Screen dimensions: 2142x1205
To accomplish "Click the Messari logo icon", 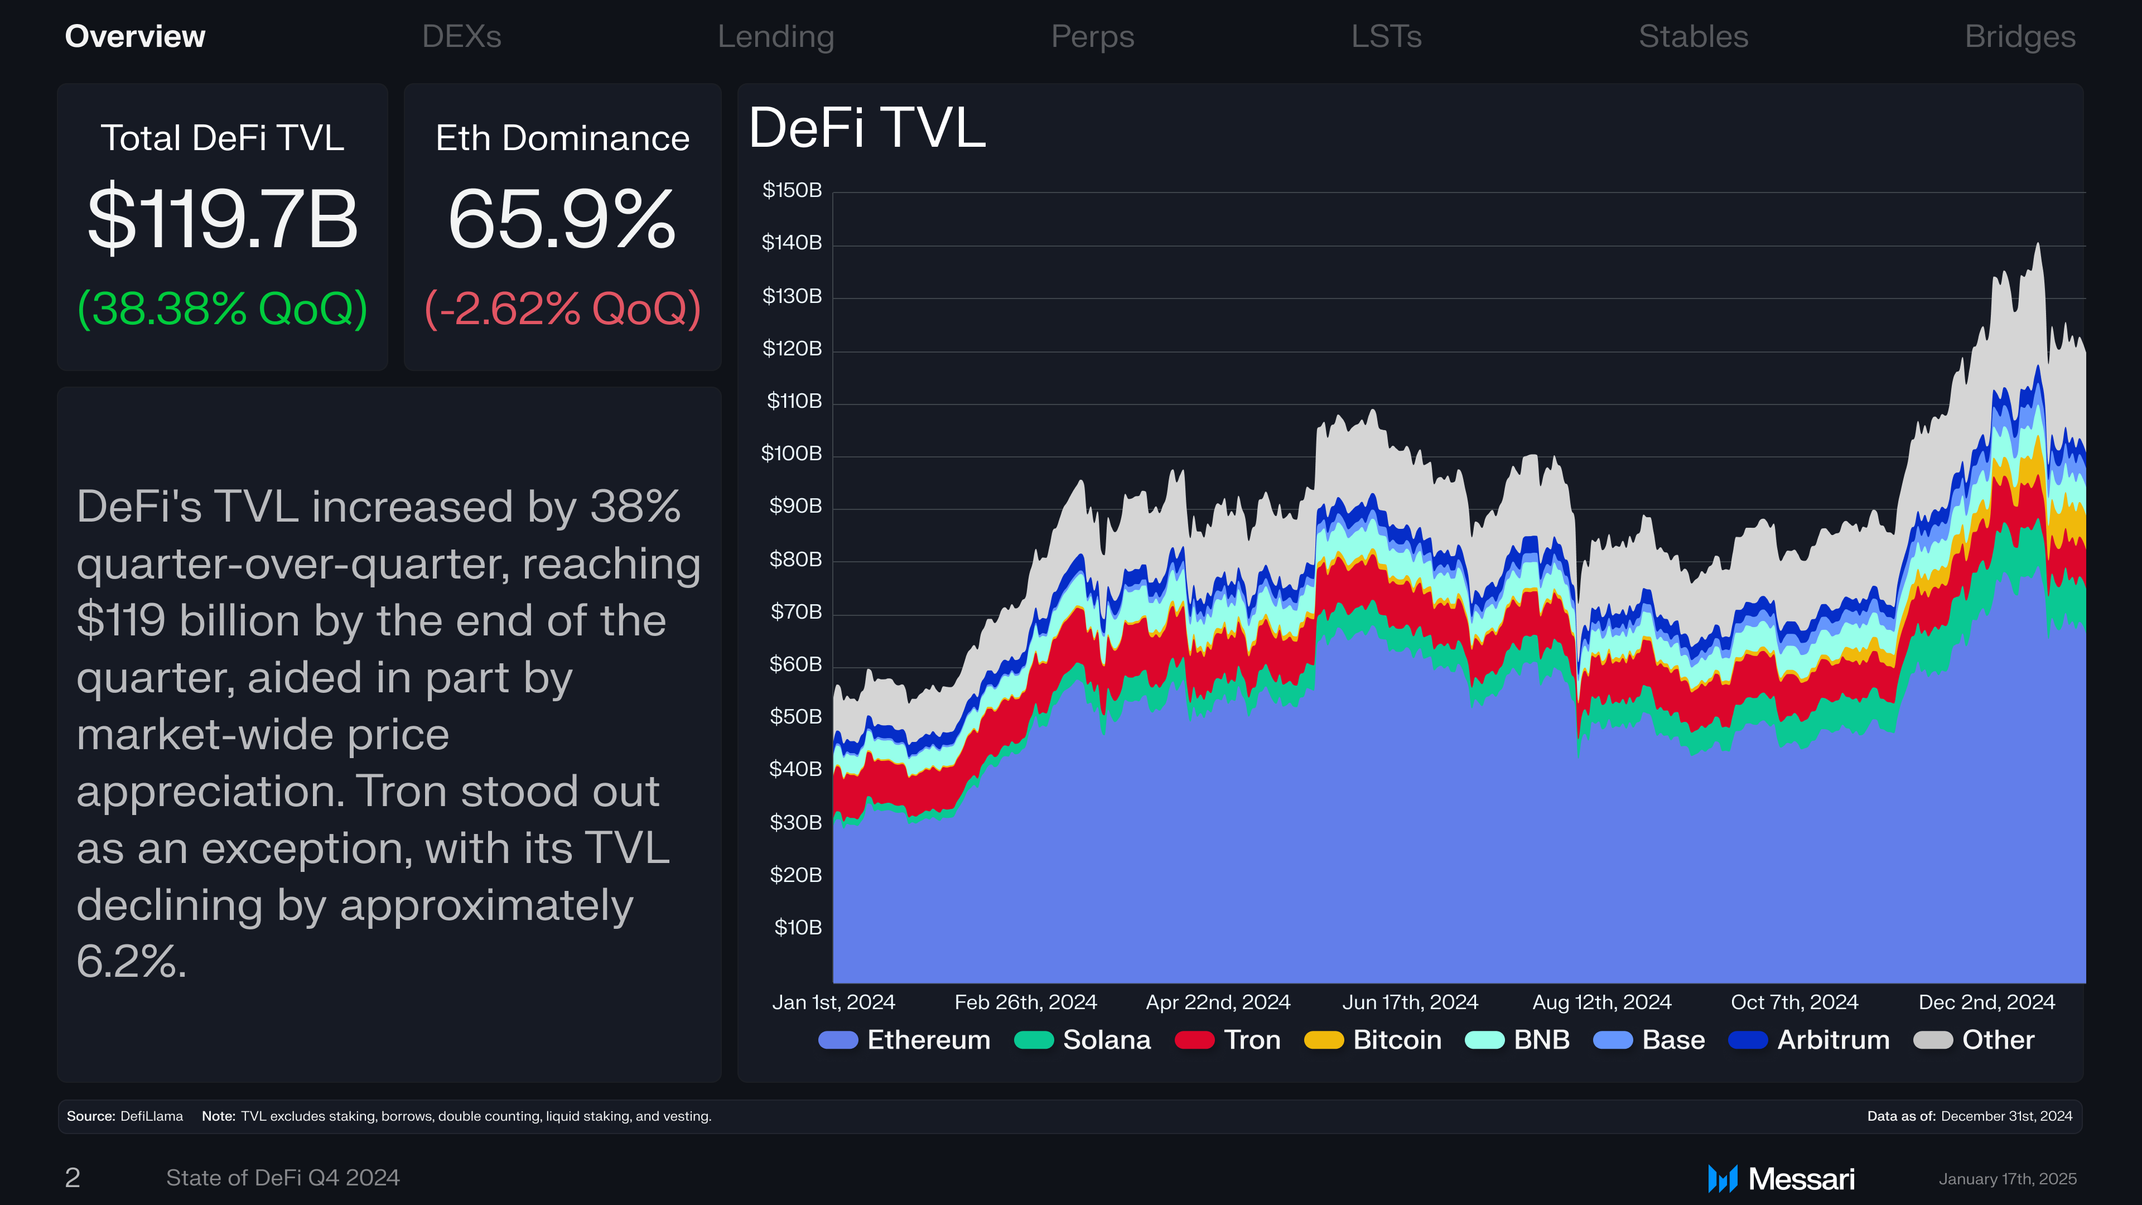I will pyautogui.click(x=1723, y=1179).
